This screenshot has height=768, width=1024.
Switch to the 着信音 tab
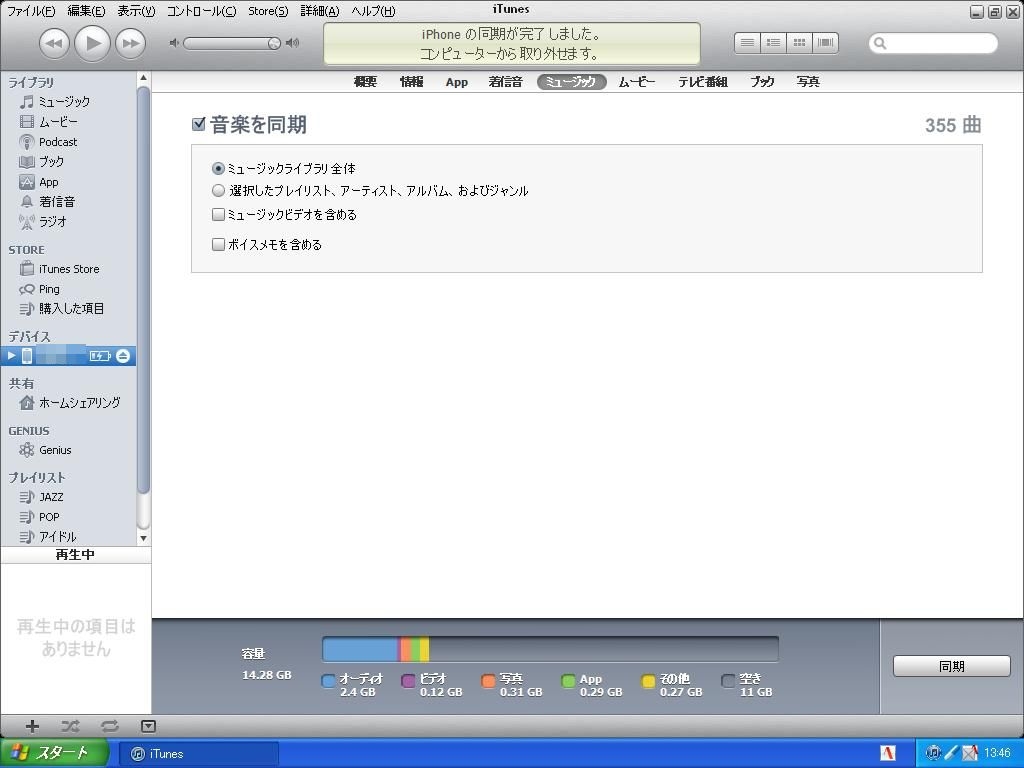pos(505,82)
